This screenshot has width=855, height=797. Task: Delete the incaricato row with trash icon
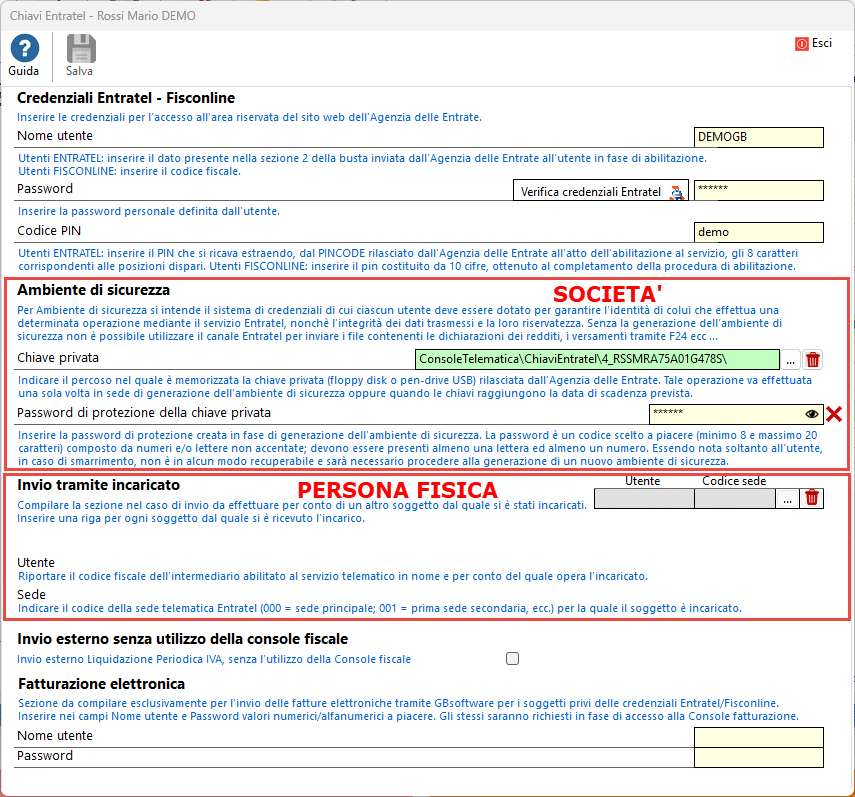coord(812,498)
